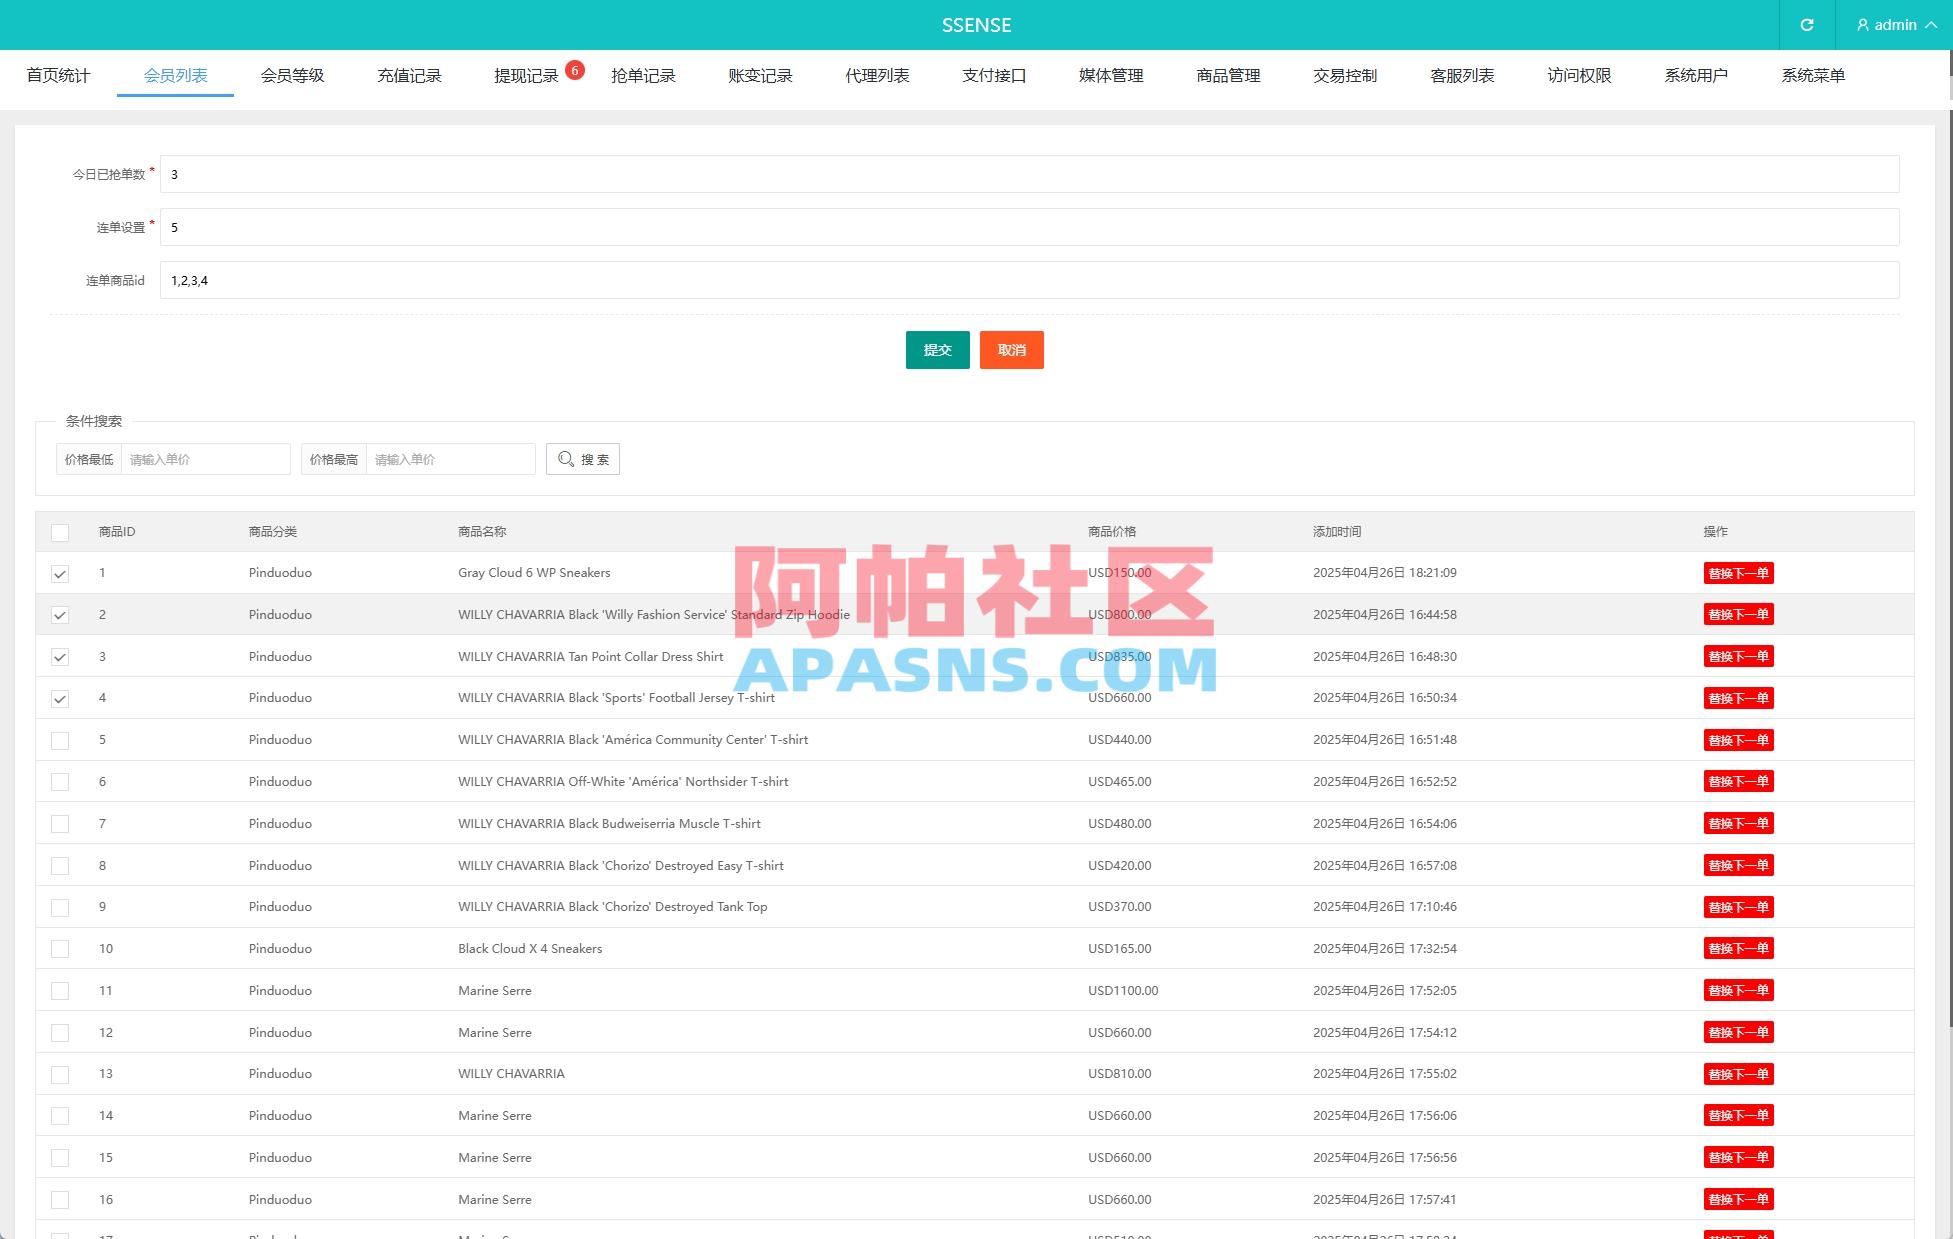Screen dimensions: 1953x1239
Task: Open the 交易控制 section
Action: point(1344,75)
